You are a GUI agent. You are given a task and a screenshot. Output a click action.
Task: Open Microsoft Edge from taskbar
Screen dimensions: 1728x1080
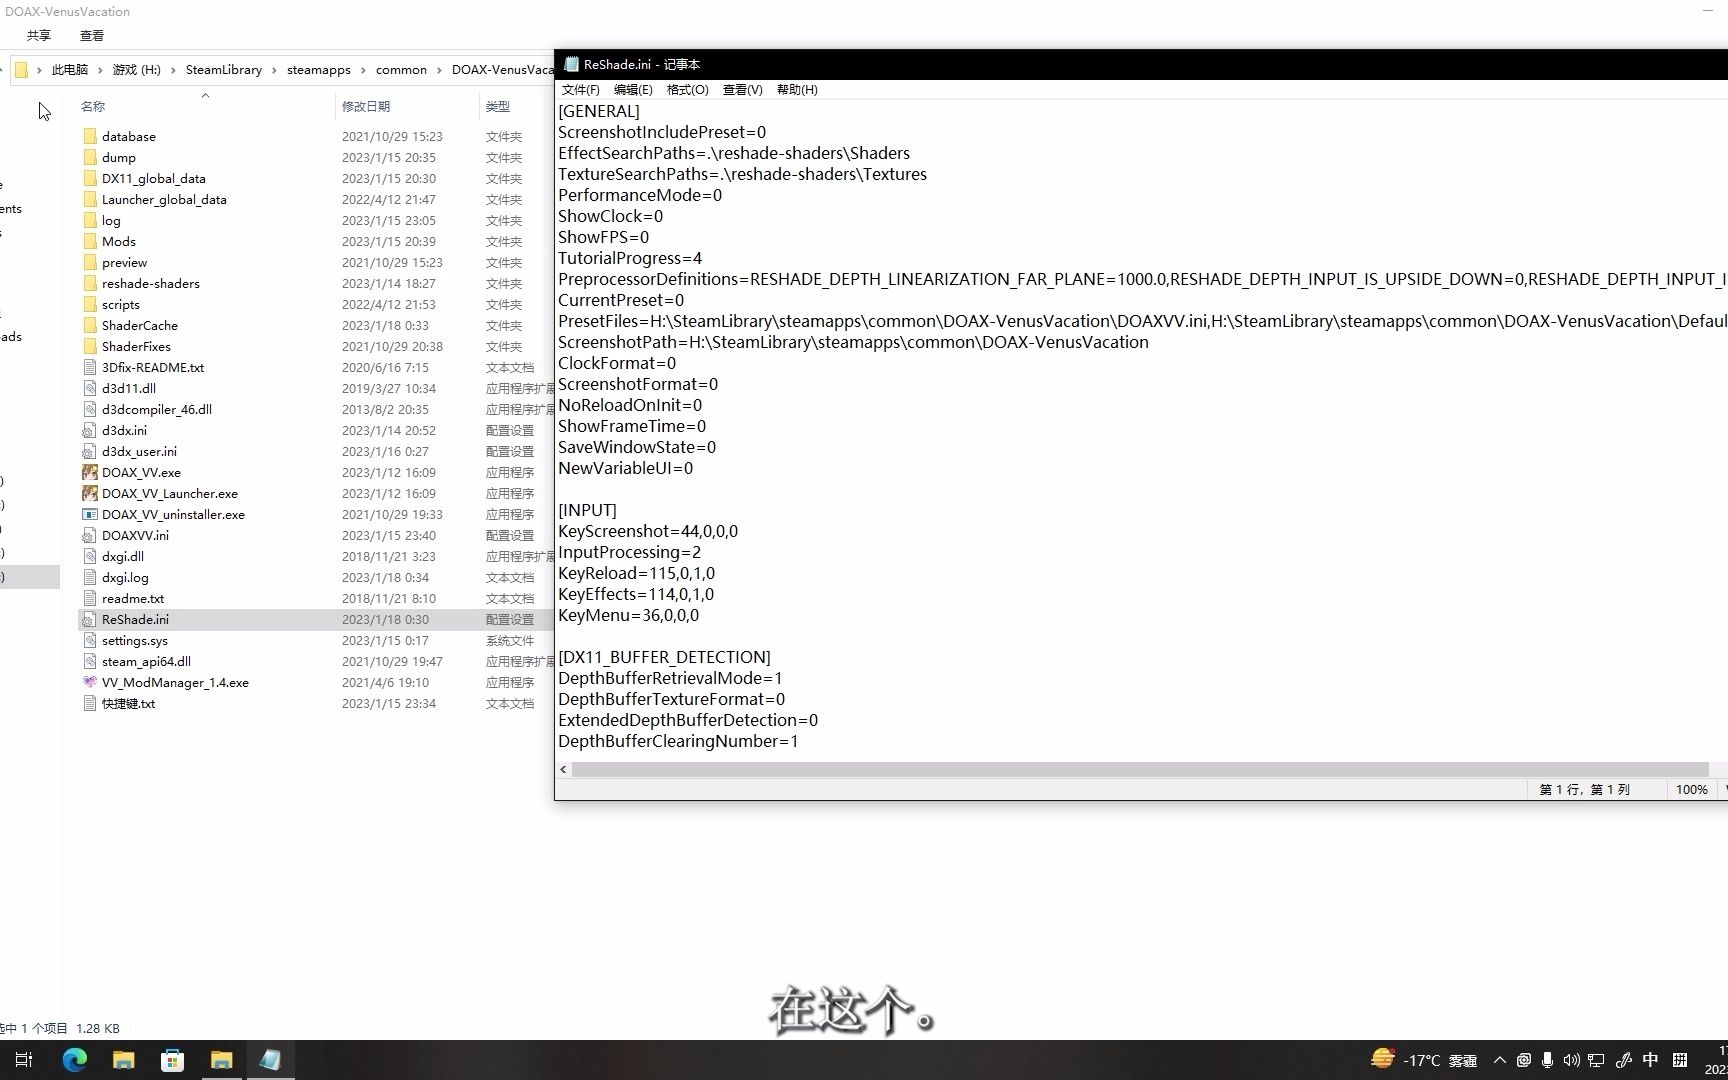pyautogui.click(x=75, y=1060)
